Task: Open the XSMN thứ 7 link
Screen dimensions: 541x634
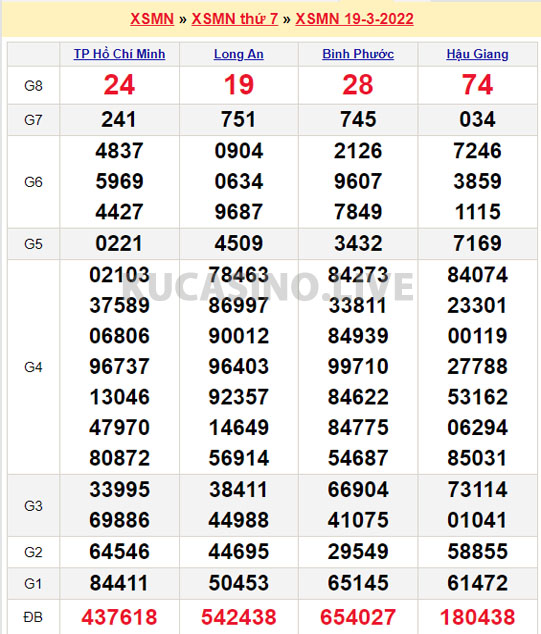Action: coord(235,19)
